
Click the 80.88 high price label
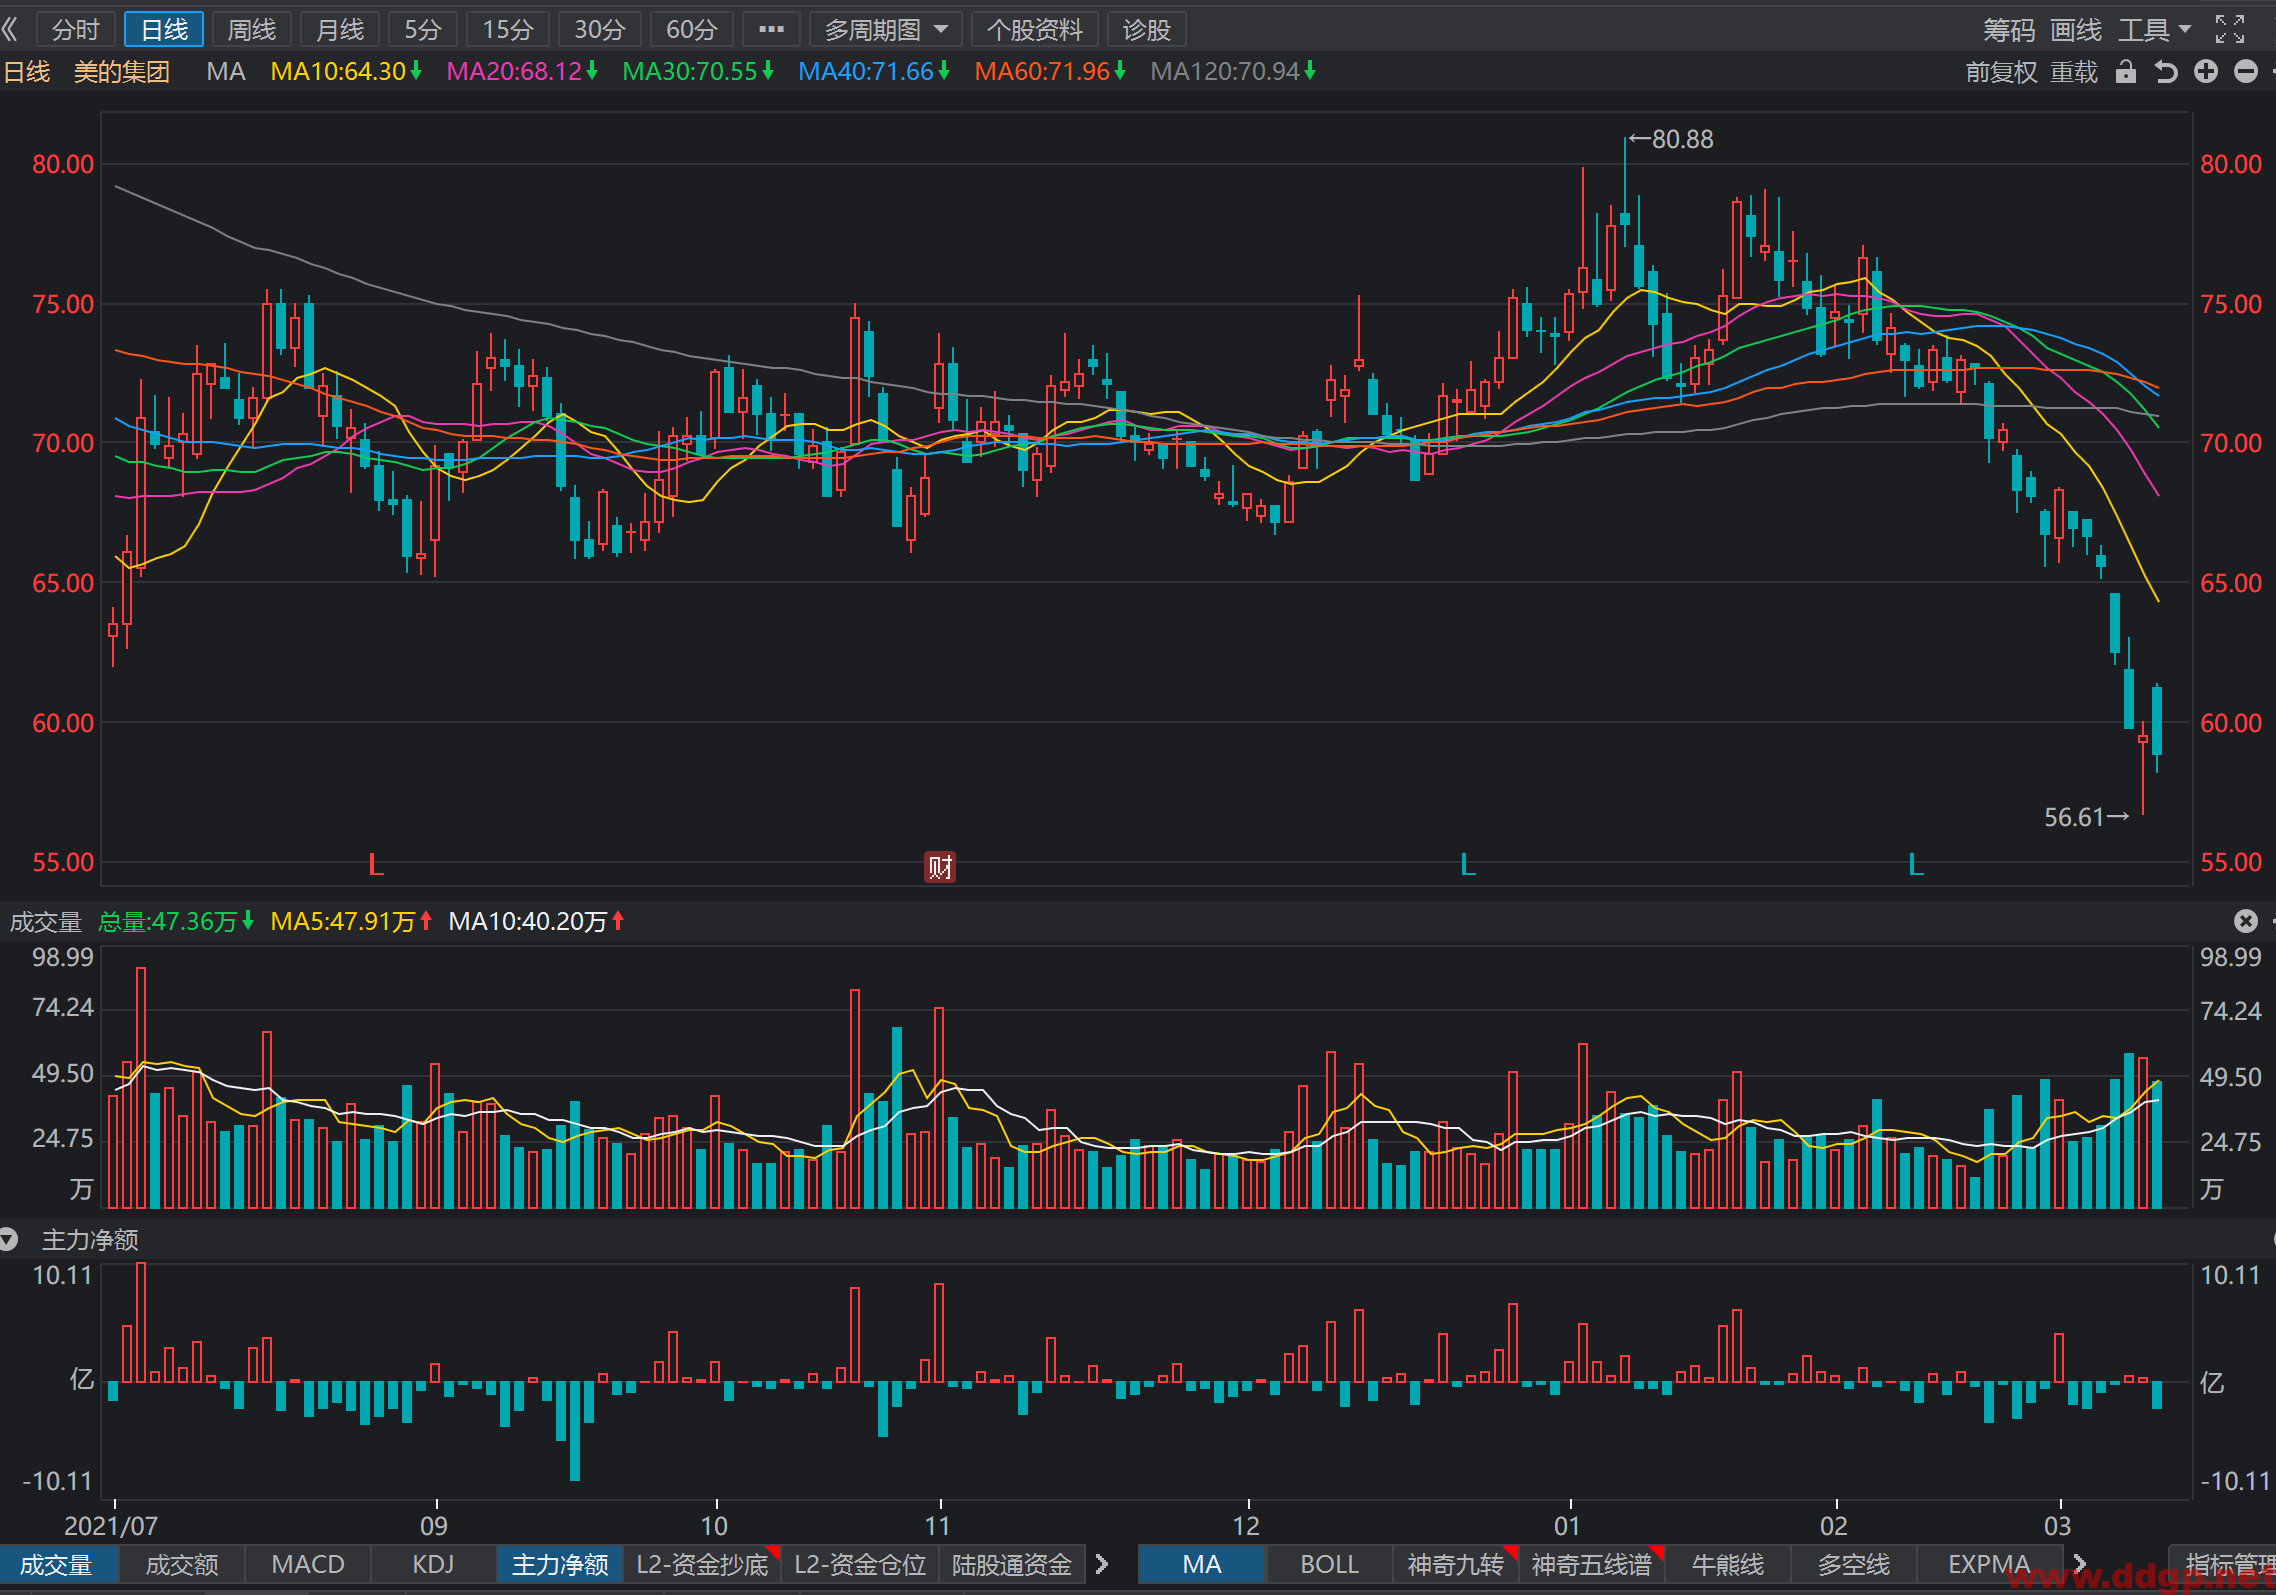(1671, 139)
